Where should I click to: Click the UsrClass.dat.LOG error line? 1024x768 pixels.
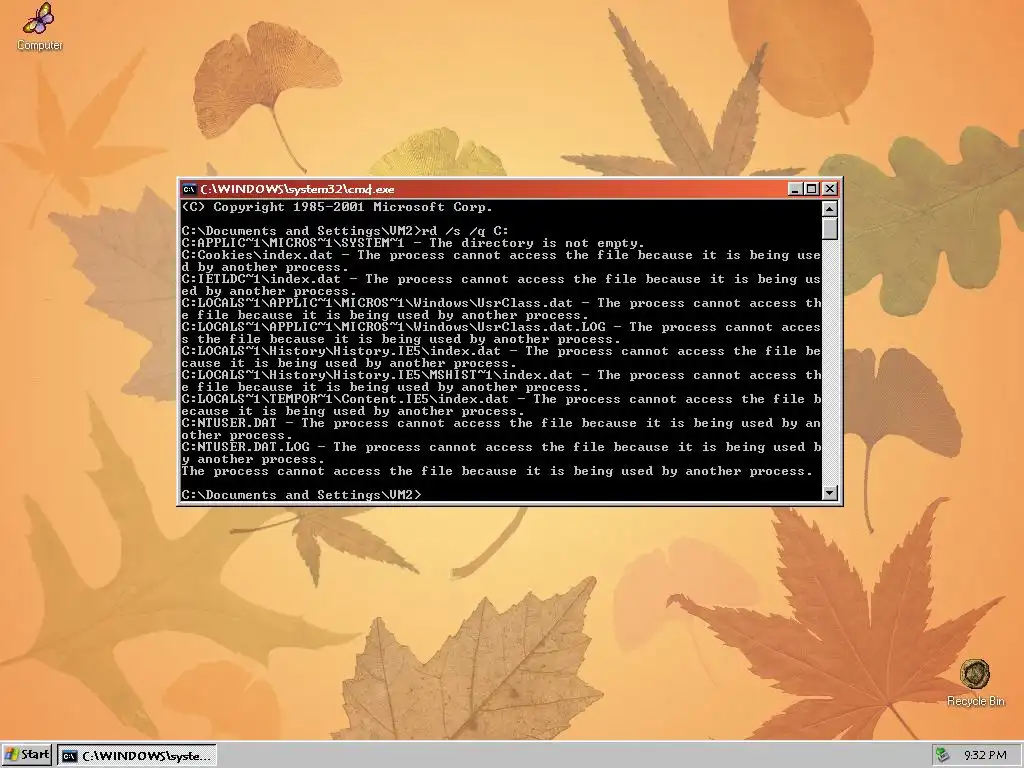(501, 333)
